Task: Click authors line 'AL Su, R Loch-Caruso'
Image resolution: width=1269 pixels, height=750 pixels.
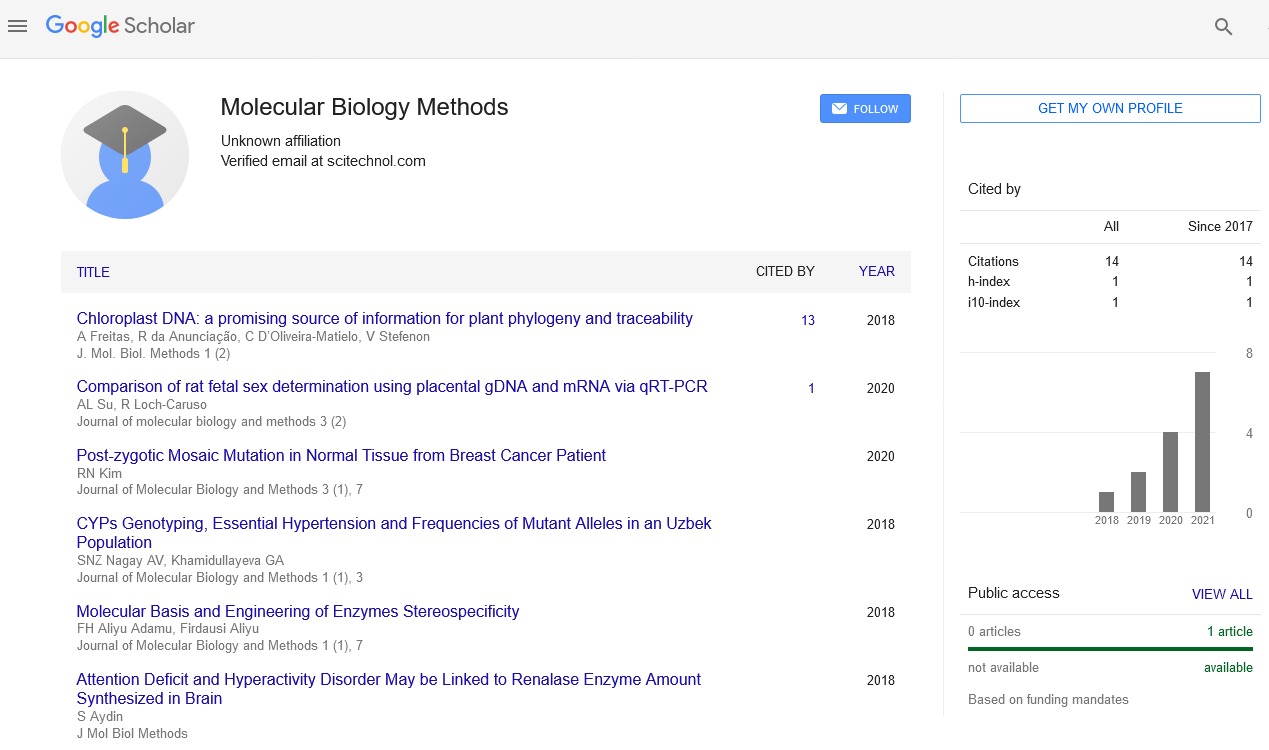Action: tap(142, 405)
